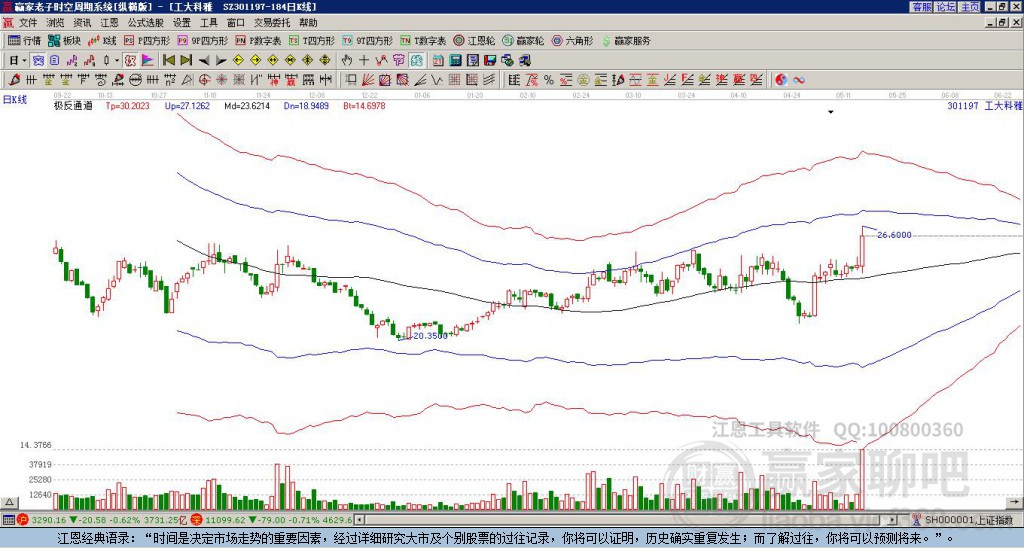Click the red grid table tool icon
1024x548 pixels.
coord(453,80)
